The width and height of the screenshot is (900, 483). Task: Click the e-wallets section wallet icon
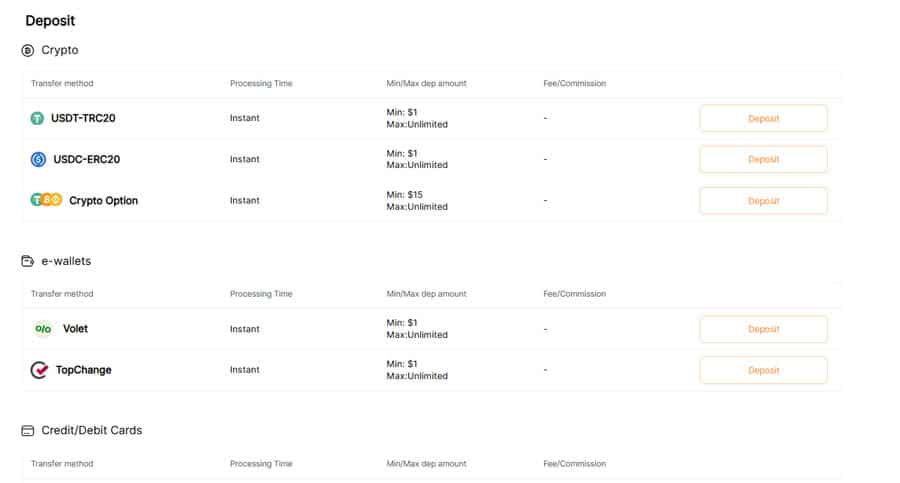click(x=28, y=261)
